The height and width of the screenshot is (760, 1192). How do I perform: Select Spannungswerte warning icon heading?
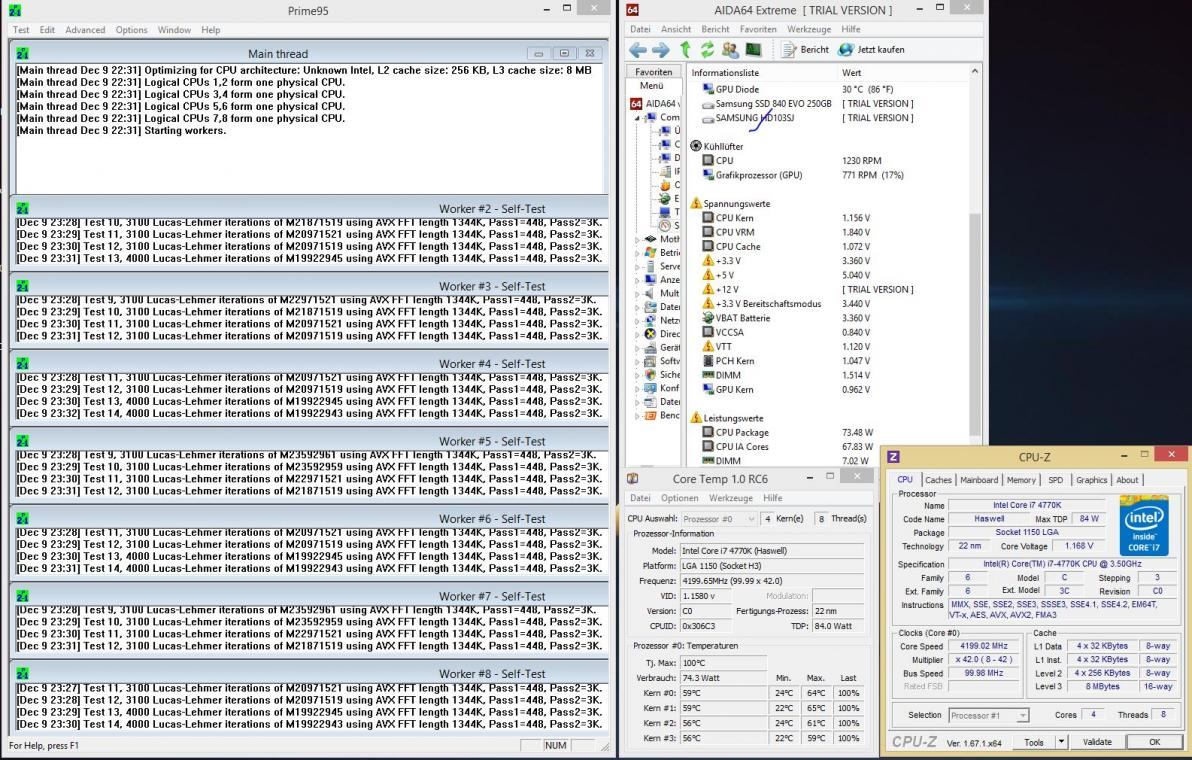[696, 204]
